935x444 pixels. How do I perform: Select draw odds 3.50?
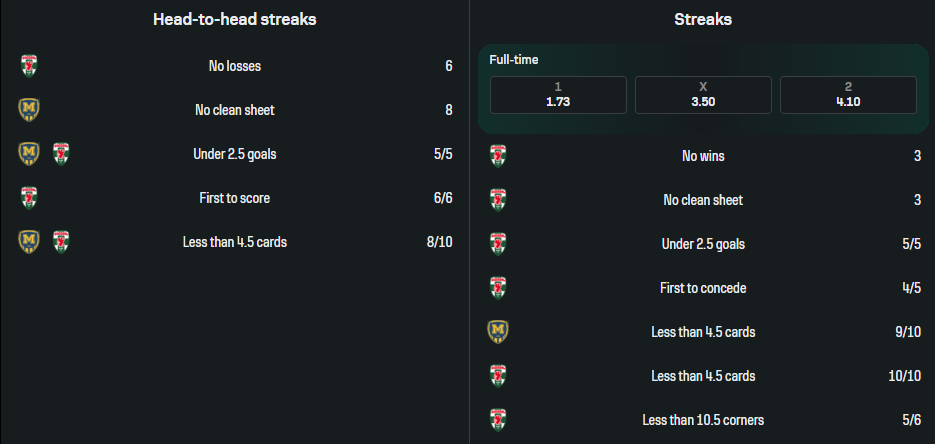click(x=703, y=95)
